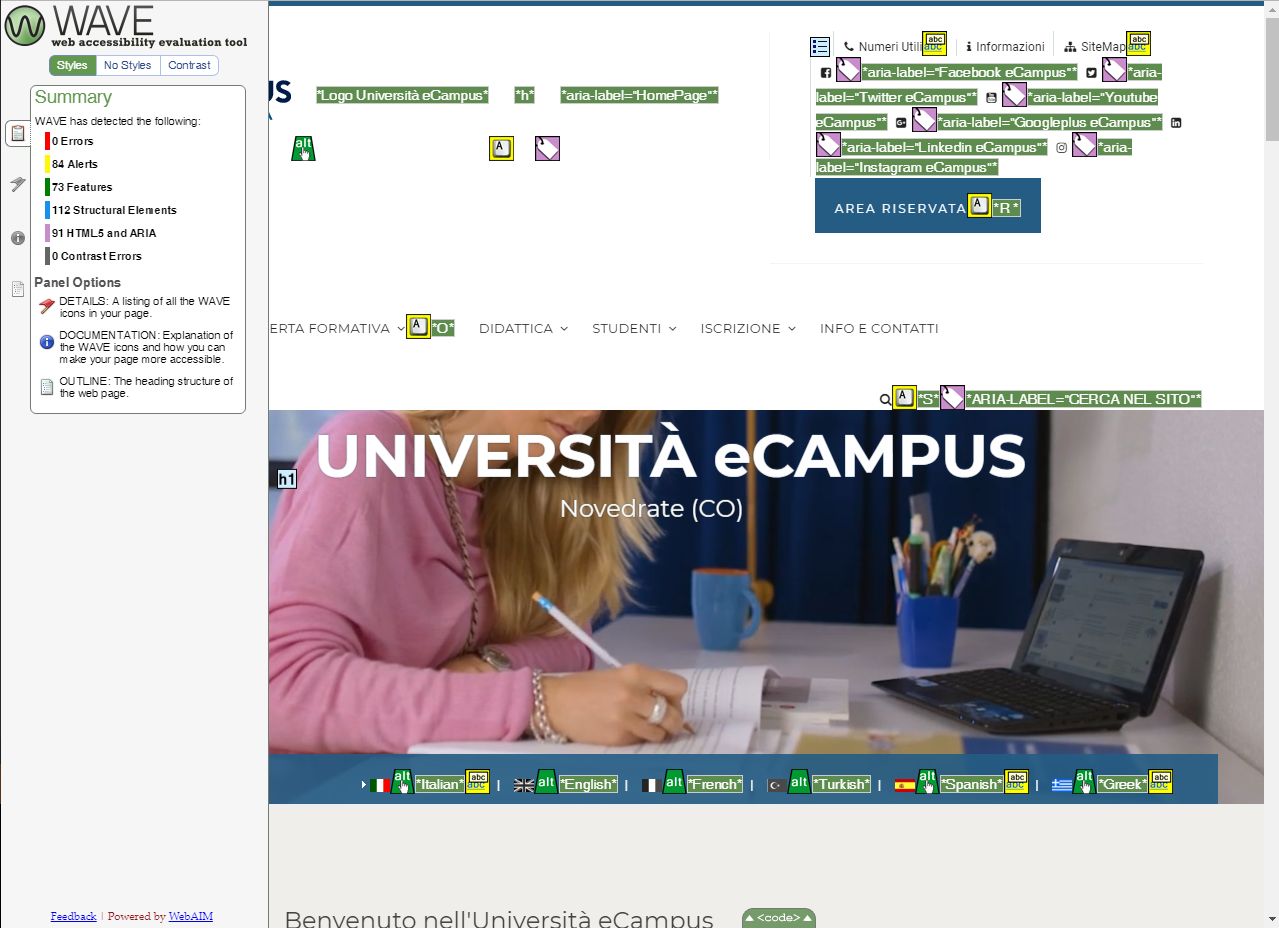Click the abc alert icon after the Spanish label
This screenshot has height=933, width=1279.
point(1016,782)
